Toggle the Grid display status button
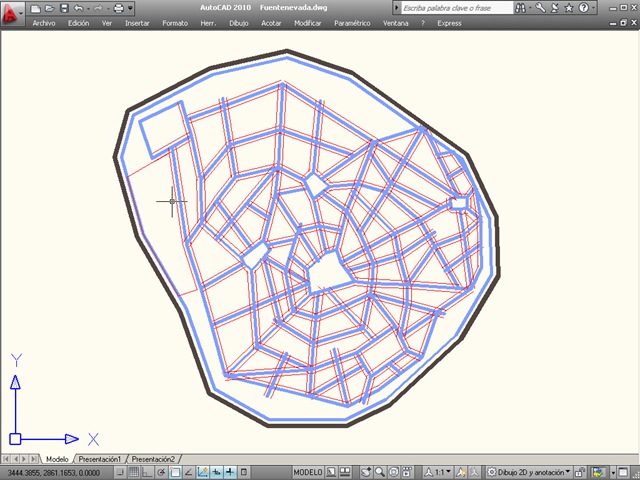This screenshot has height=480, width=640. pyautogui.click(x=133, y=472)
